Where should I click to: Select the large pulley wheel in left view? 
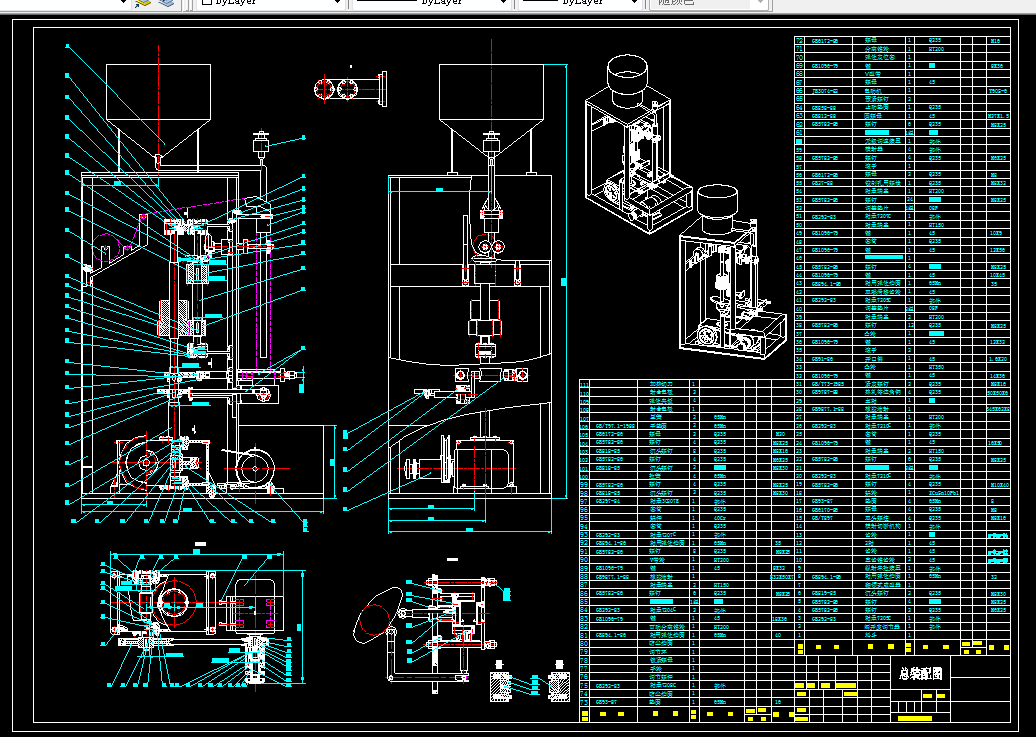click(x=143, y=463)
